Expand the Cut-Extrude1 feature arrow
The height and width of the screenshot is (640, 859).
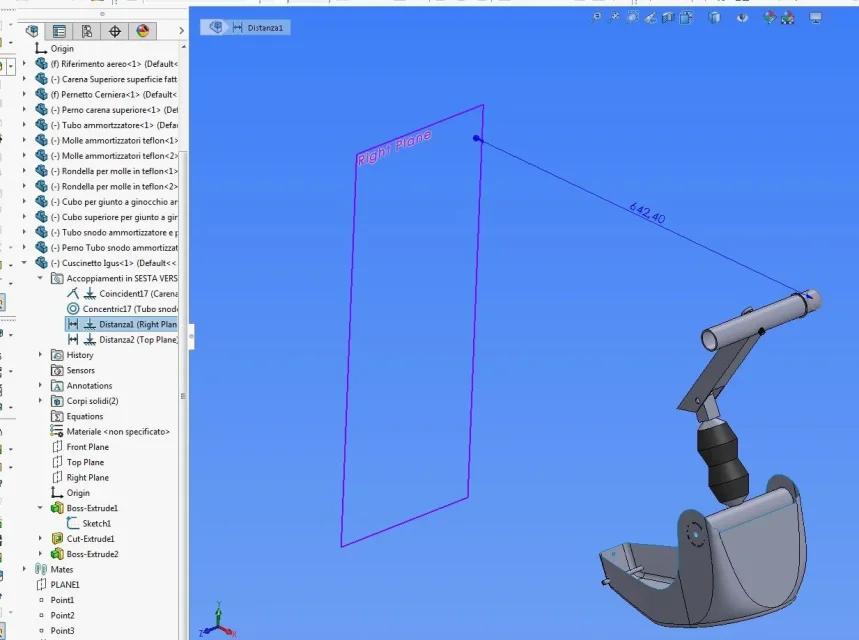coord(41,539)
